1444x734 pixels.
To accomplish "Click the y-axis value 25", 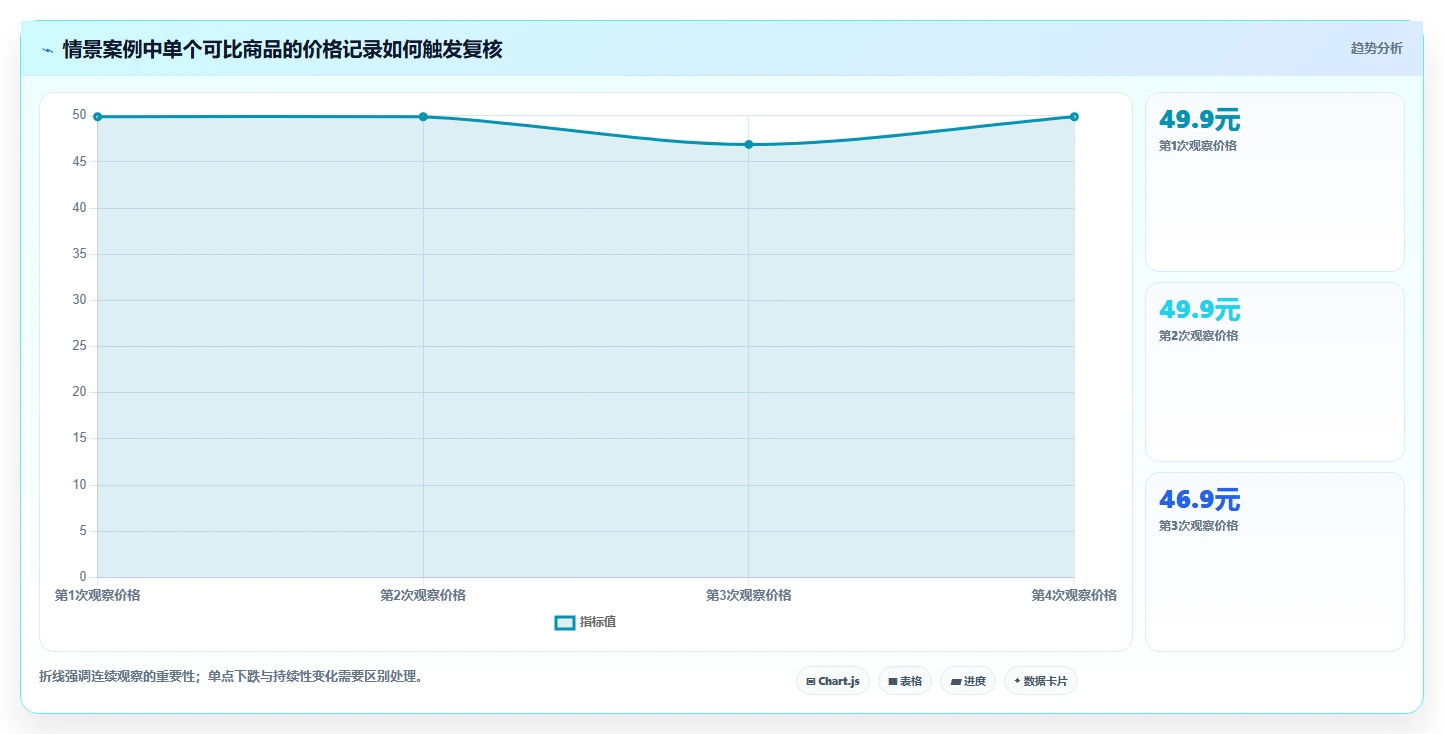I will click(80, 346).
